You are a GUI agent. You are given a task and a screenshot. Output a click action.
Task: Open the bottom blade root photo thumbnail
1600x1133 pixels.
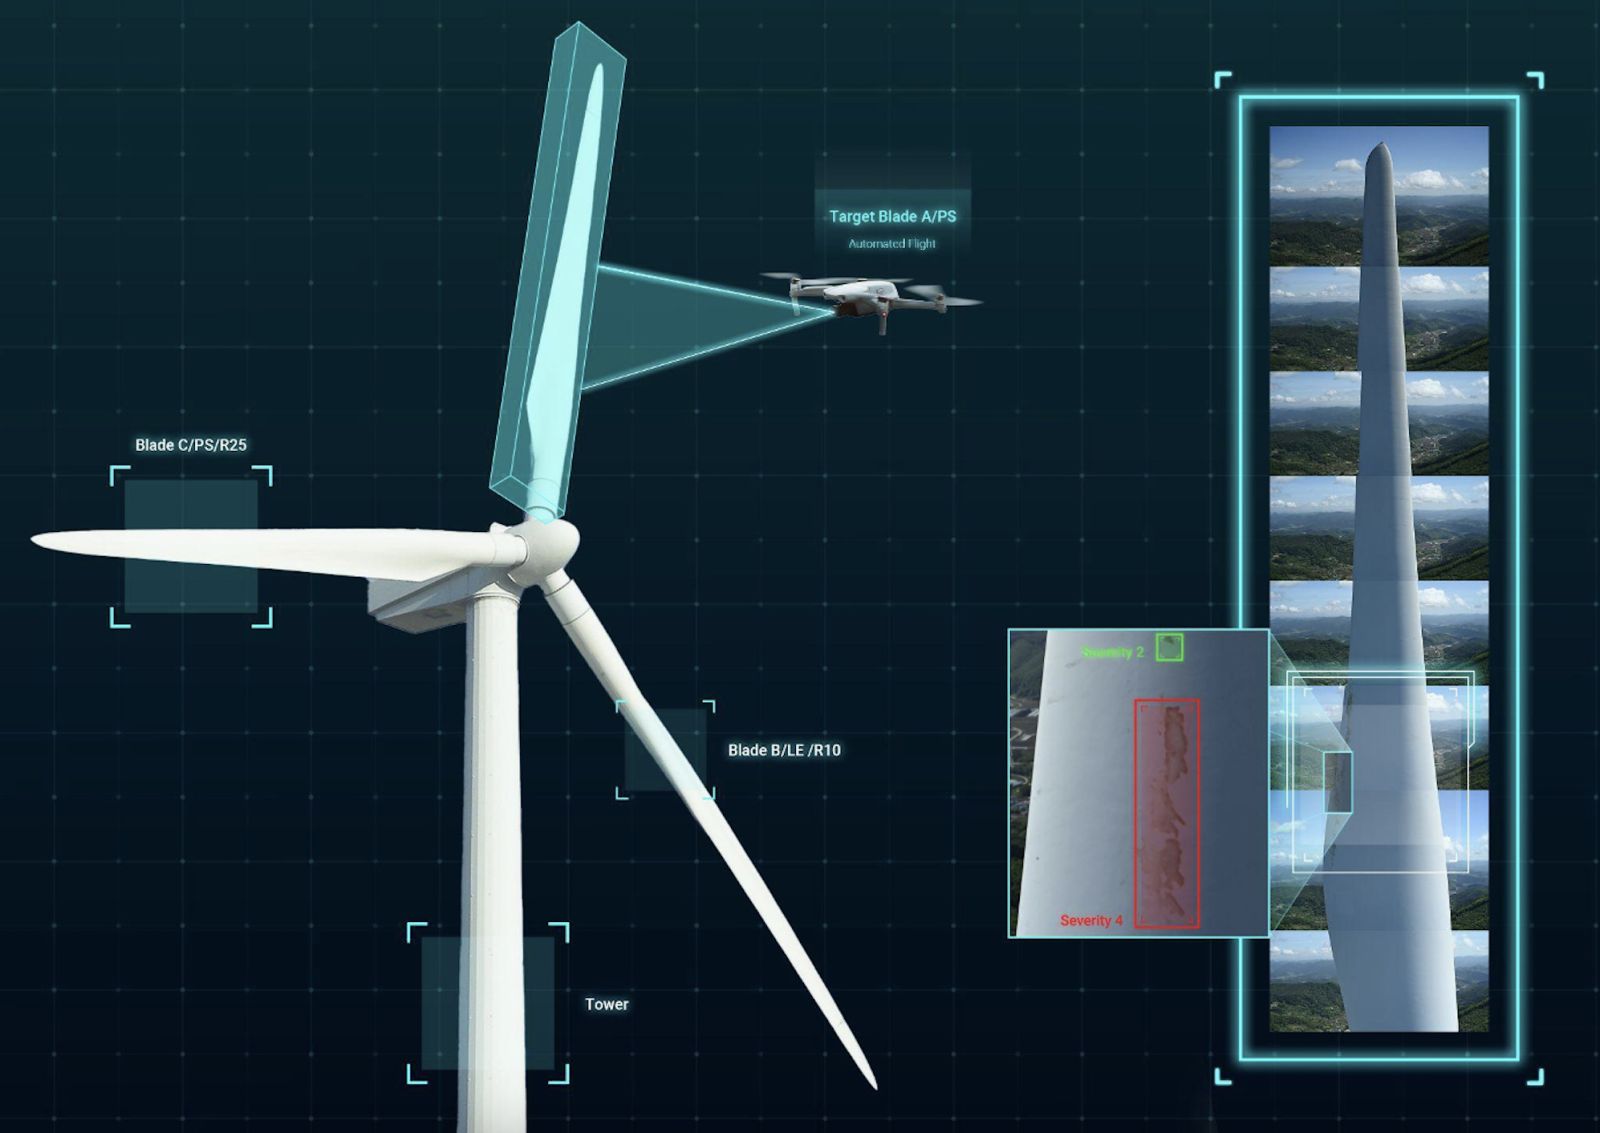1379,981
